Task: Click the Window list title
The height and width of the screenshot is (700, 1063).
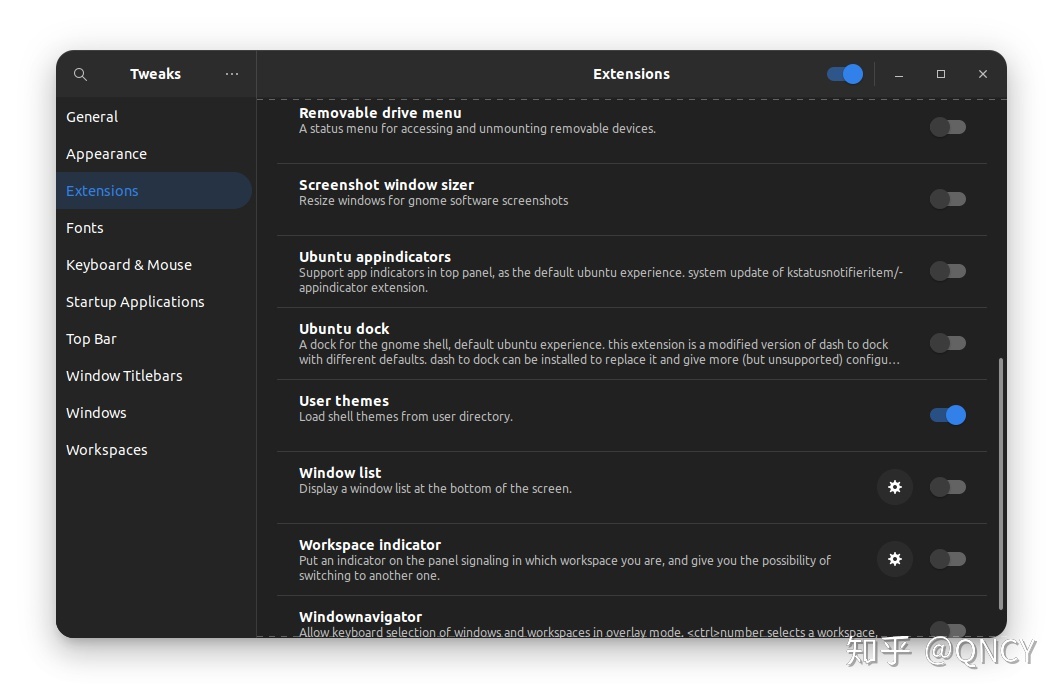Action: pos(340,472)
